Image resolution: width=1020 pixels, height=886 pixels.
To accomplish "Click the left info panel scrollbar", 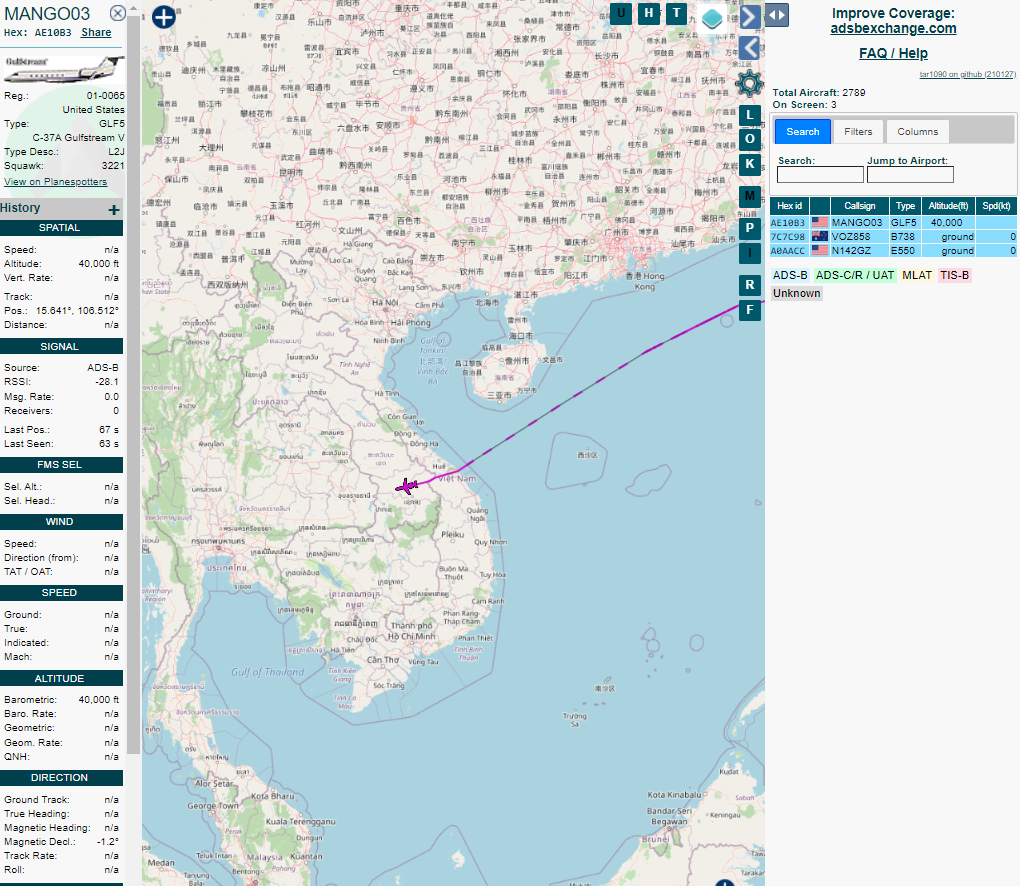I will point(133,384).
